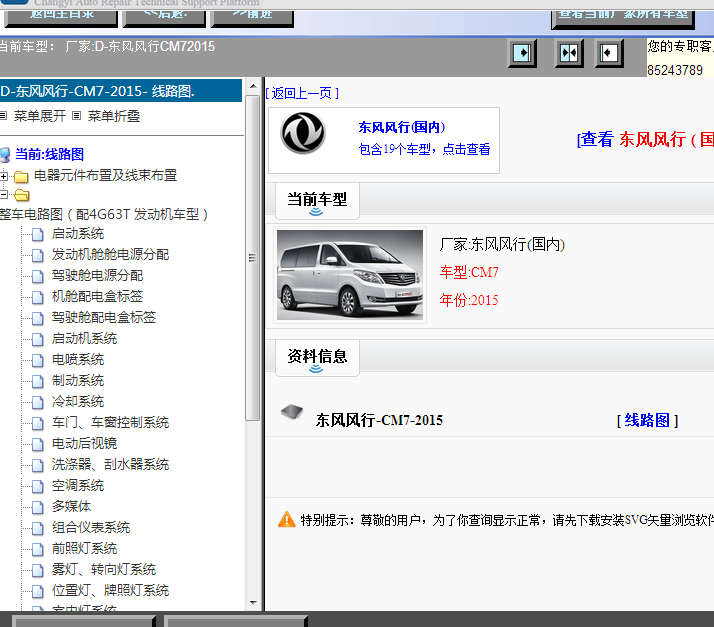Screen dimensions: 714x627
Task: Click the collapse-left arrow icon
Action: point(609,53)
